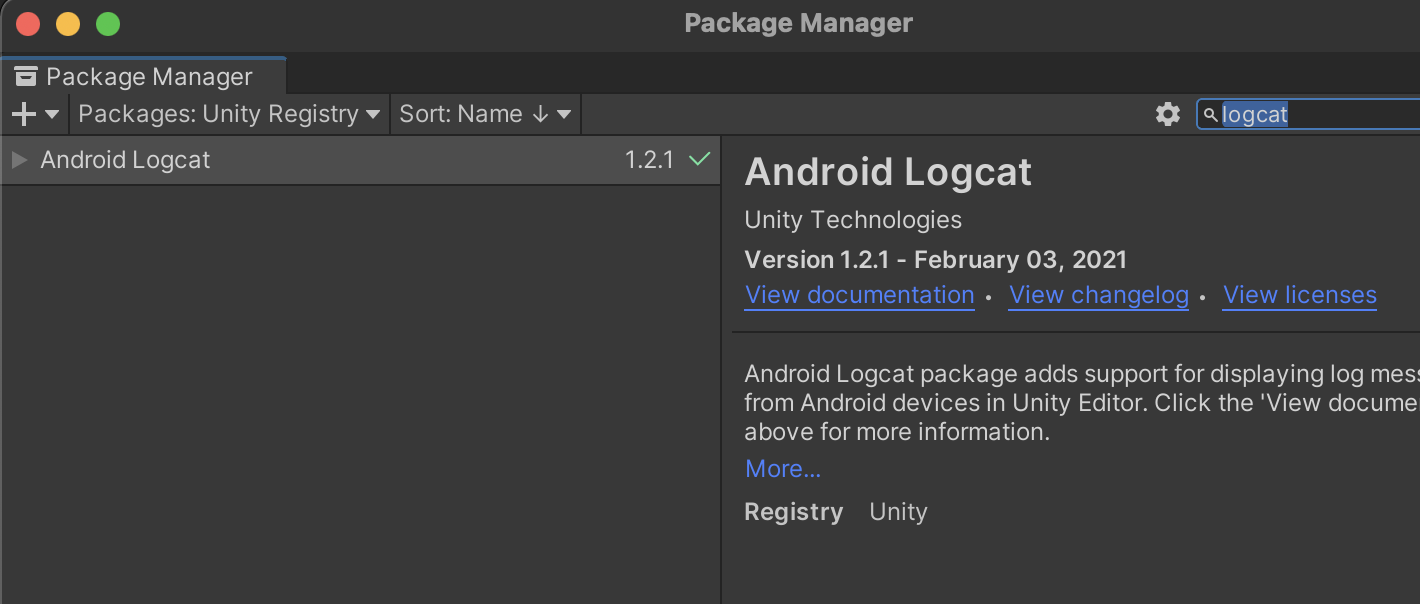Viewport: 1420px width, 604px height.
Task: Open the View documentation link
Action: 859,295
